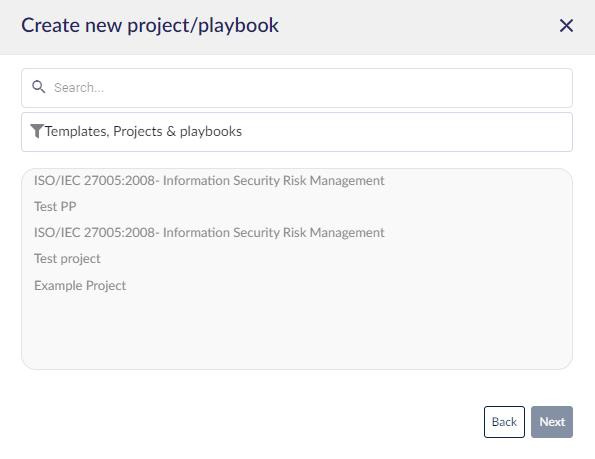Click the word playbooks in filter box
Image resolution: width=595 pixels, height=459 pixels.
click(211, 132)
